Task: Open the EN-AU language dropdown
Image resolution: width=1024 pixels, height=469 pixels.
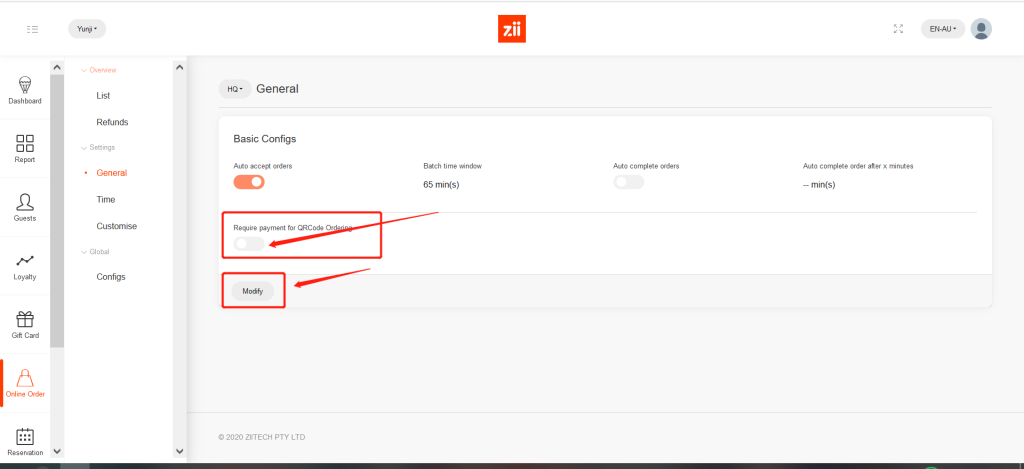Action: click(x=943, y=29)
